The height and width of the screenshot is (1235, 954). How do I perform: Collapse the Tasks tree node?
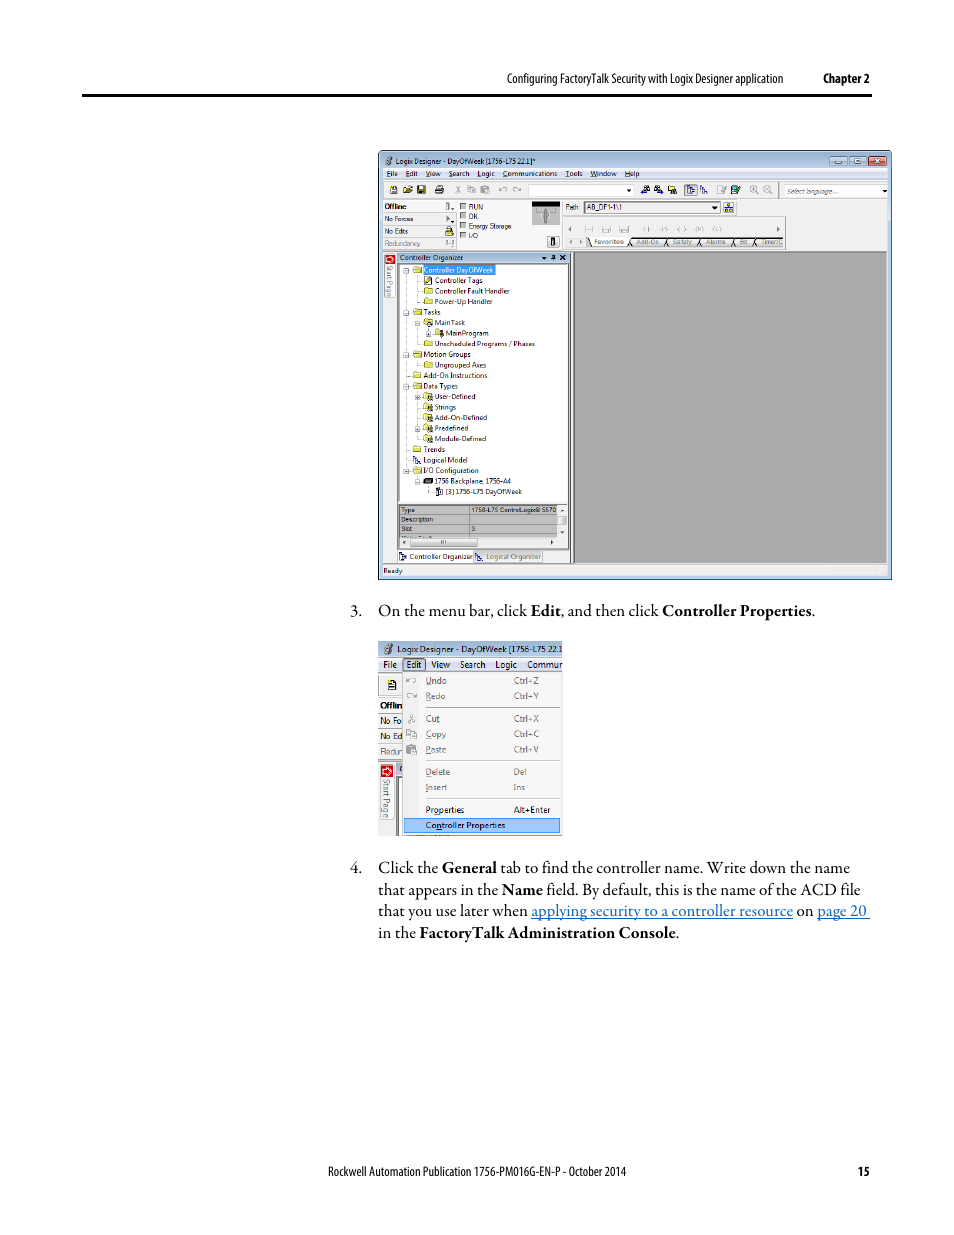(x=406, y=312)
